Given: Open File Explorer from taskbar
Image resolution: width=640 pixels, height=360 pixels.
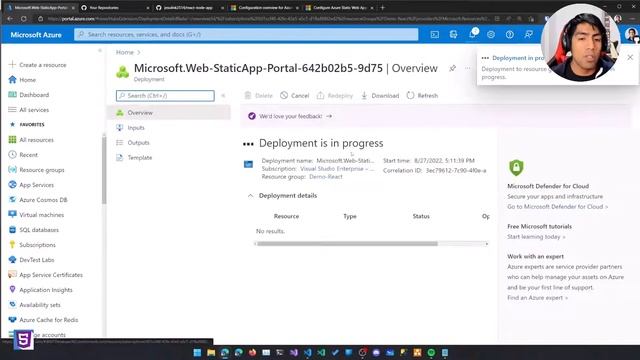Looking at the screenshot, I should [211, 352].
